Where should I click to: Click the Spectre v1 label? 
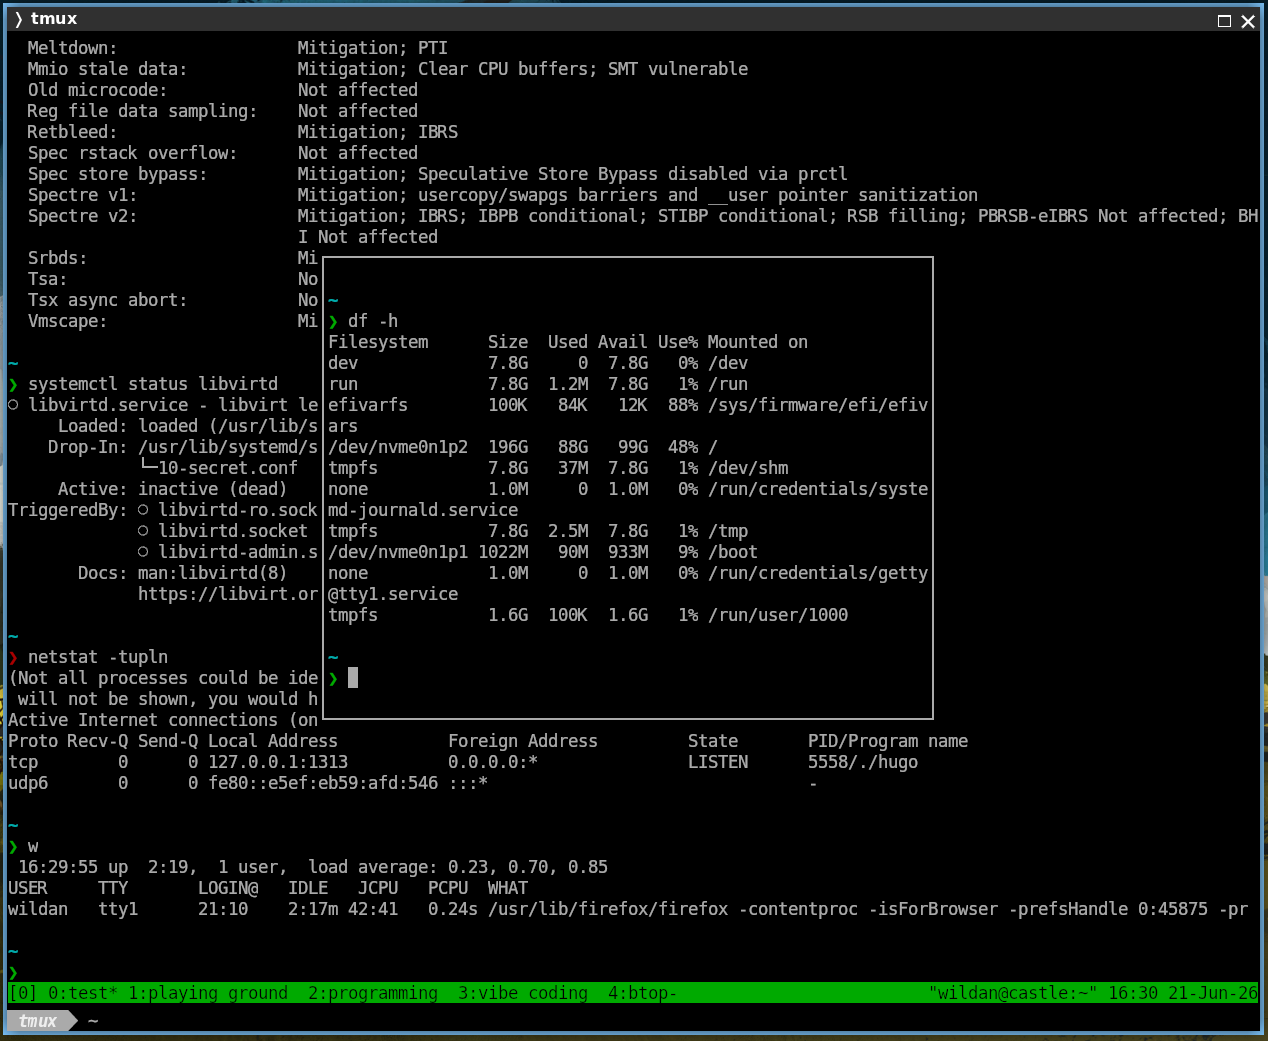83,195
